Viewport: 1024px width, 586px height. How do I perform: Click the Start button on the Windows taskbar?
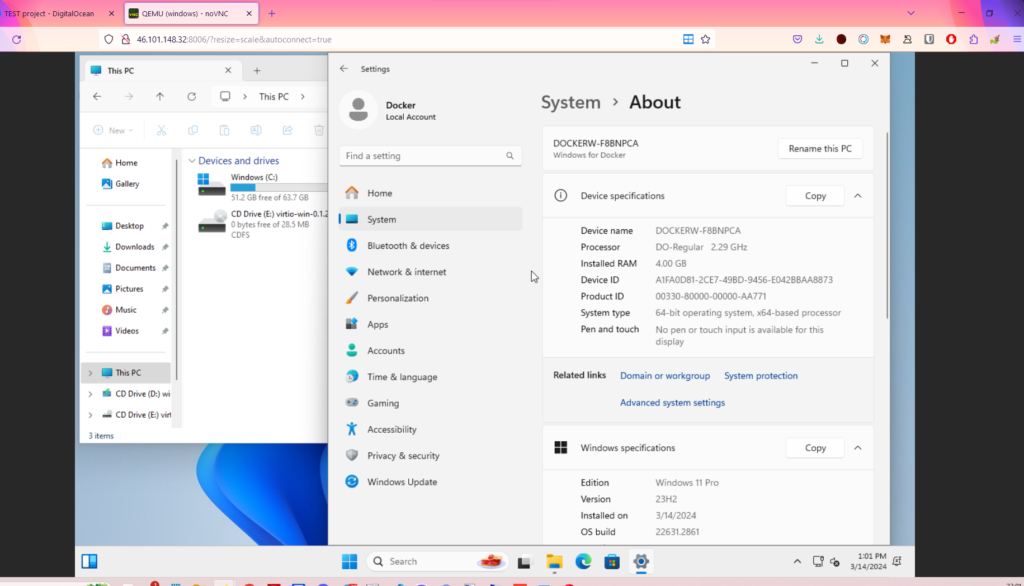pos(349,561)
